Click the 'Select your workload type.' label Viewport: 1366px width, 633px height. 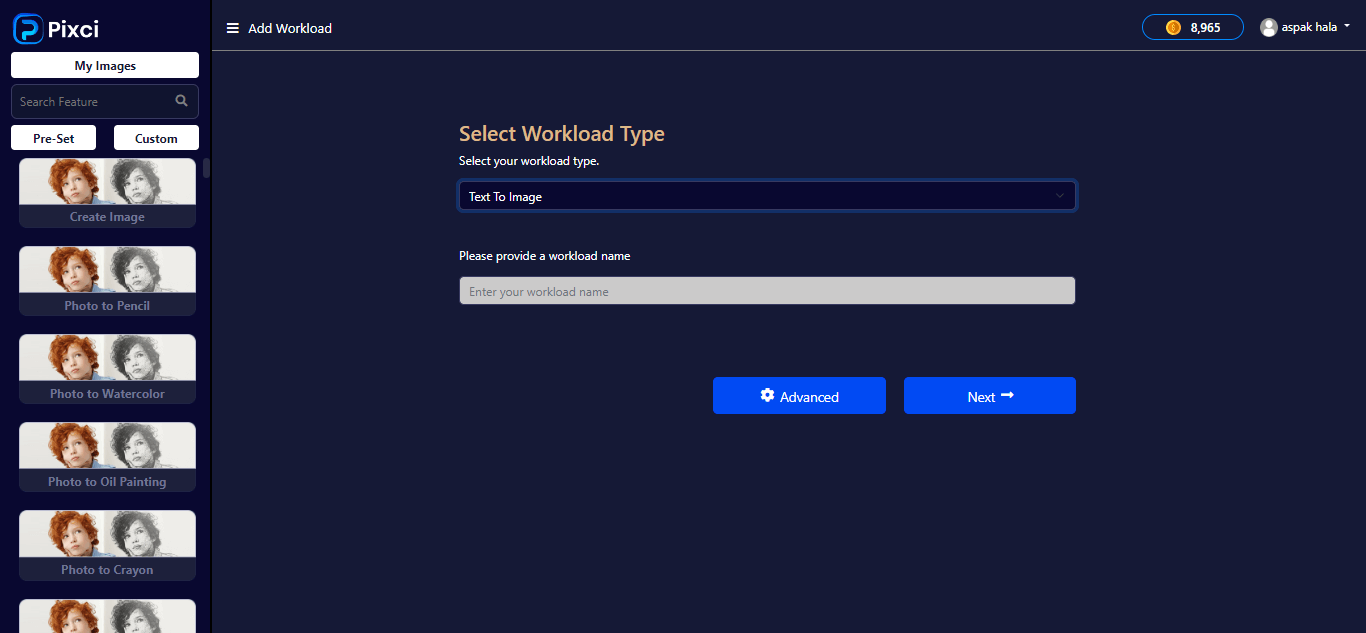tap(529, 161)
